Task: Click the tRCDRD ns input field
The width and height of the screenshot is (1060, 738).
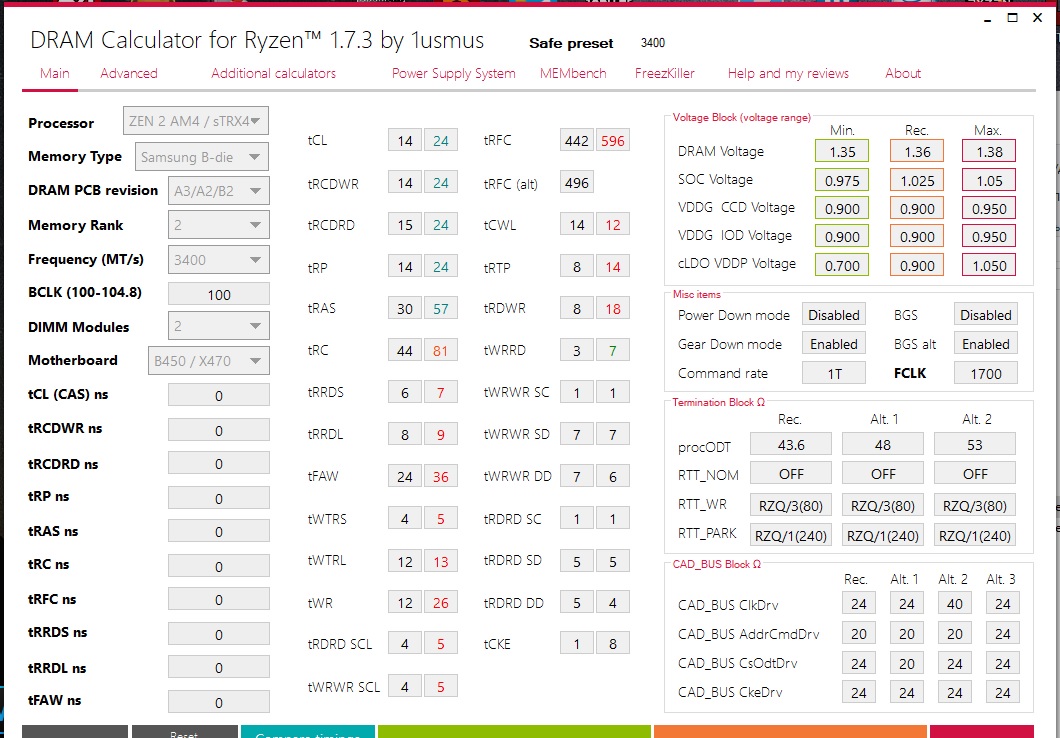Action: point(218,464)
